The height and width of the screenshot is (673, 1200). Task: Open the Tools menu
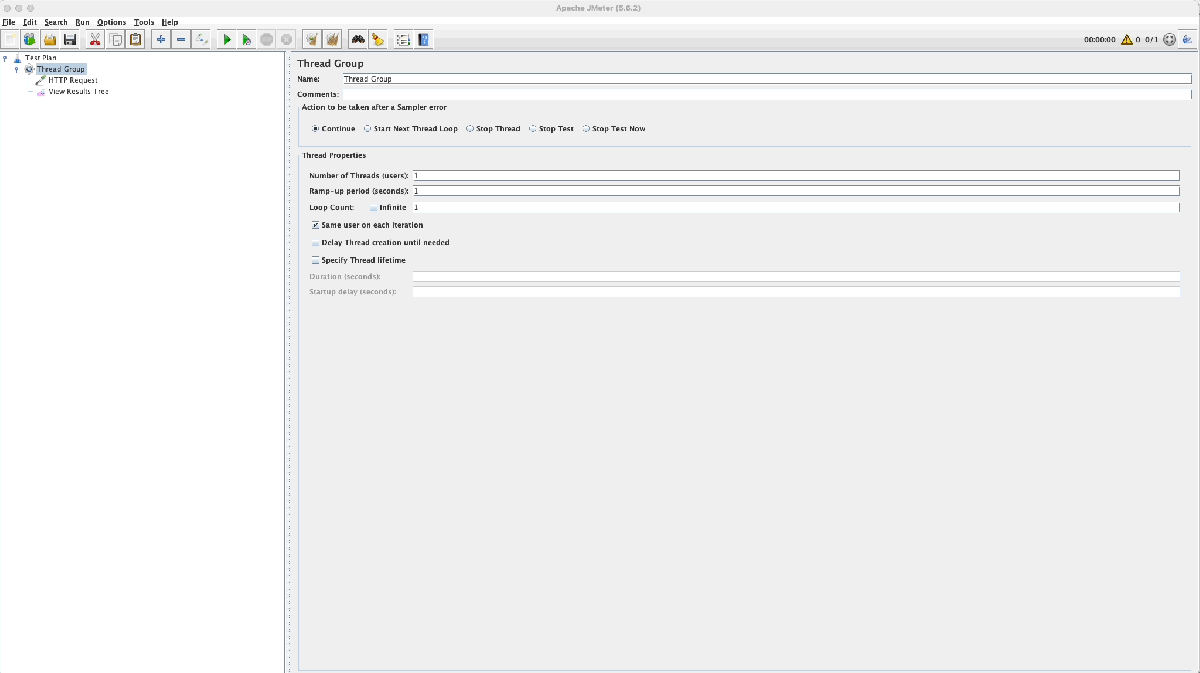click(x=144, y=22)
